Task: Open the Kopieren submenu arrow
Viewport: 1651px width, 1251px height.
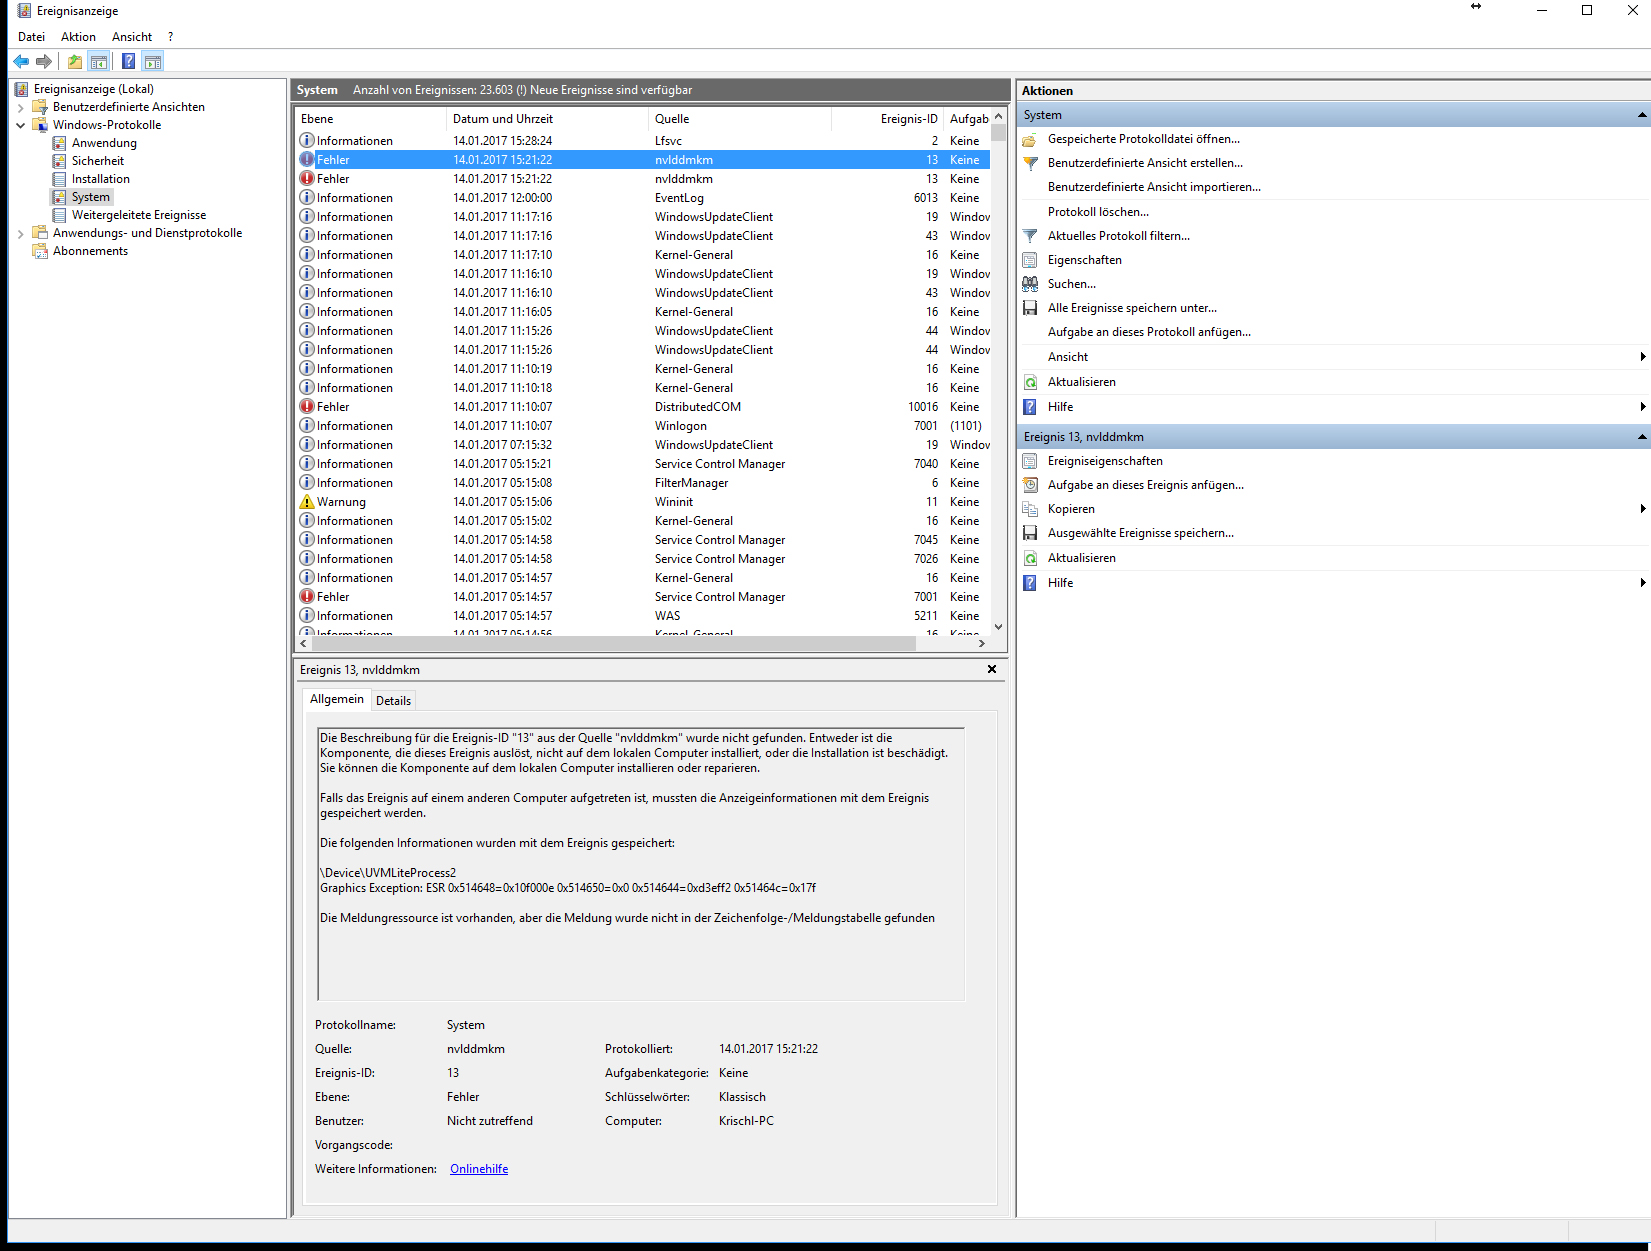Action: 1642,509
